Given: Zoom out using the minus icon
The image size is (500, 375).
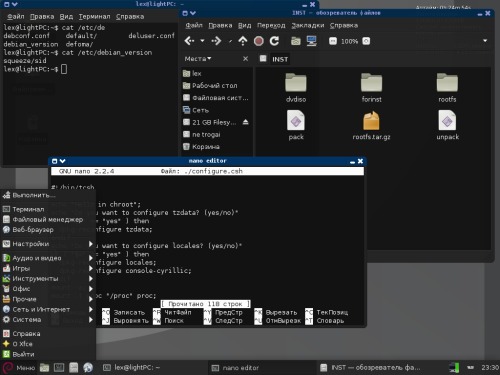Looking at the screenshot, I should click(333, 41).
